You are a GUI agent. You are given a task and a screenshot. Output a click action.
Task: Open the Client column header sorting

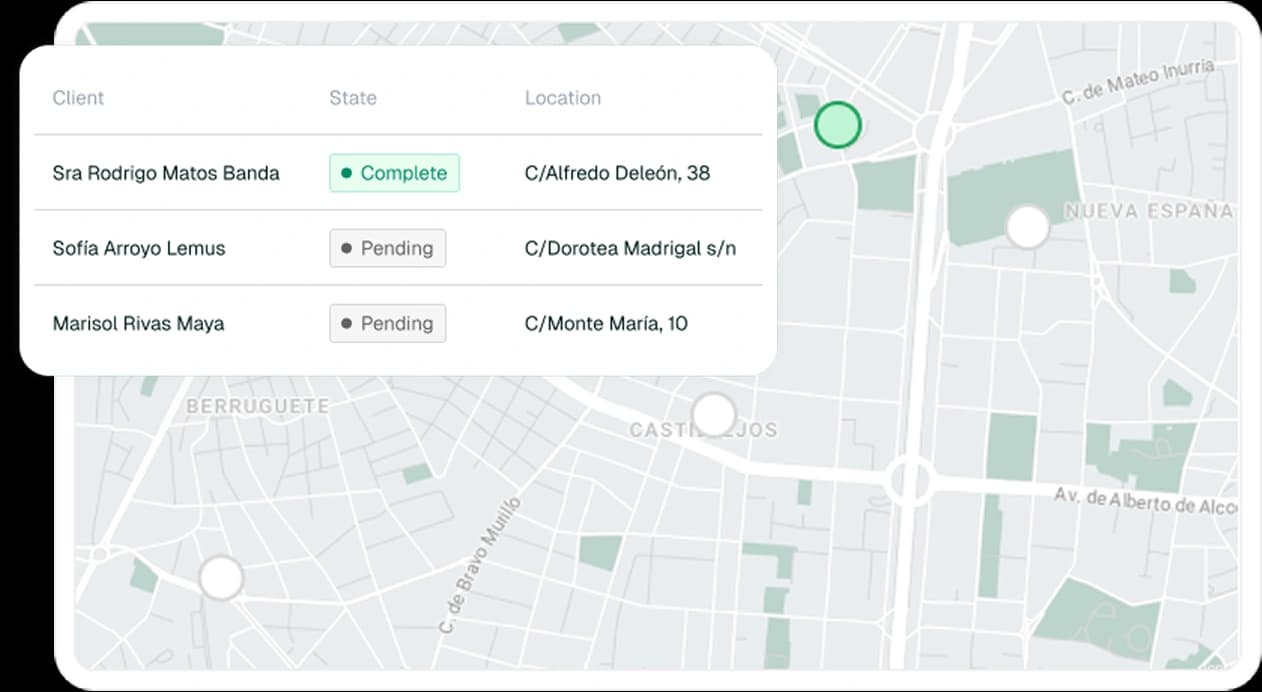[x=78, y=98]
